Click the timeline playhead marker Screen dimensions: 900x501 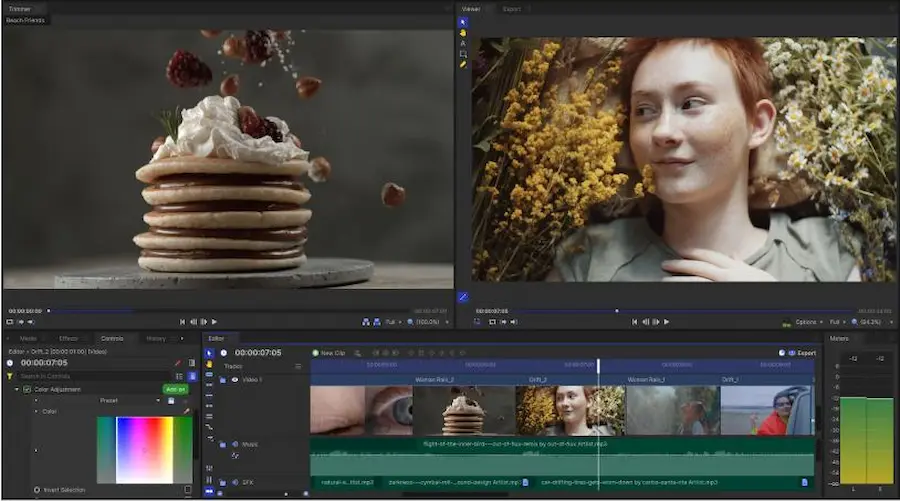point(598,365)
